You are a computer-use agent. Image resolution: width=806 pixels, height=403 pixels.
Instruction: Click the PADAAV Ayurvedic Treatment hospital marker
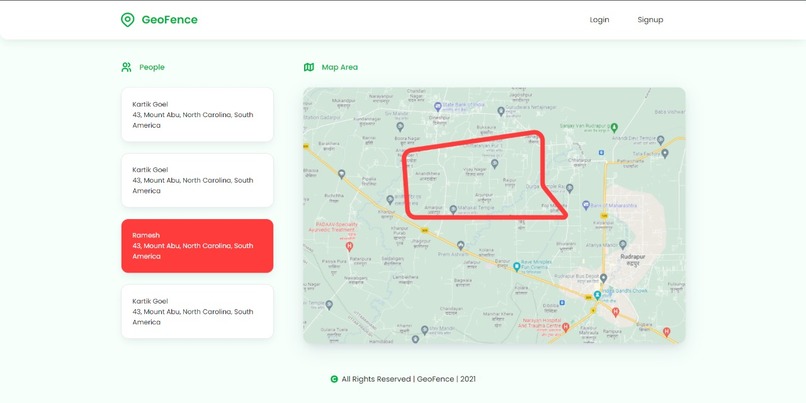pos(350,246)
